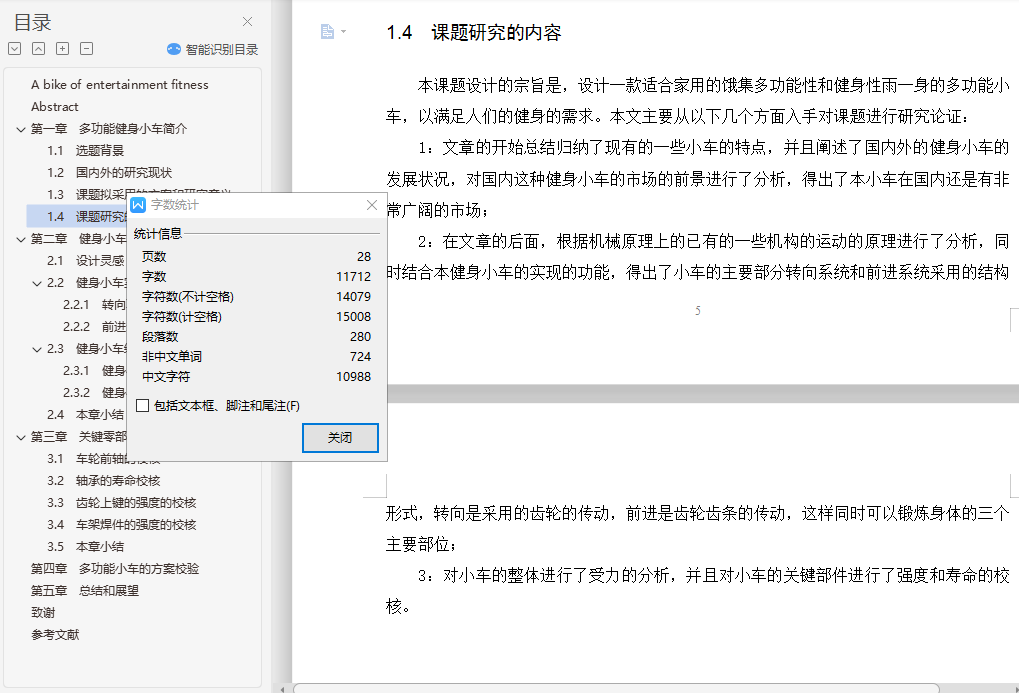
Task: Click page number 5 in page footer
Action: point(697,311)
